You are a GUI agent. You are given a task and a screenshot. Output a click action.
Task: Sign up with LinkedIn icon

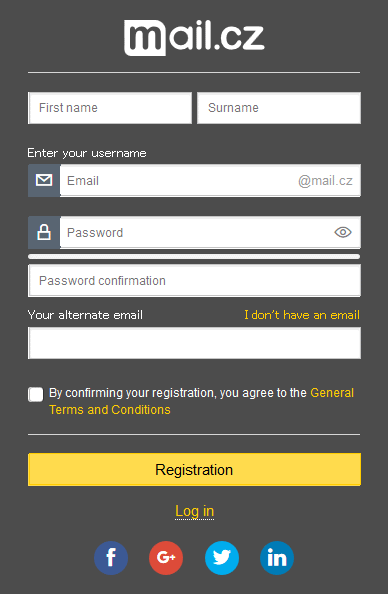pyautogui.click(x=277, y=558)
